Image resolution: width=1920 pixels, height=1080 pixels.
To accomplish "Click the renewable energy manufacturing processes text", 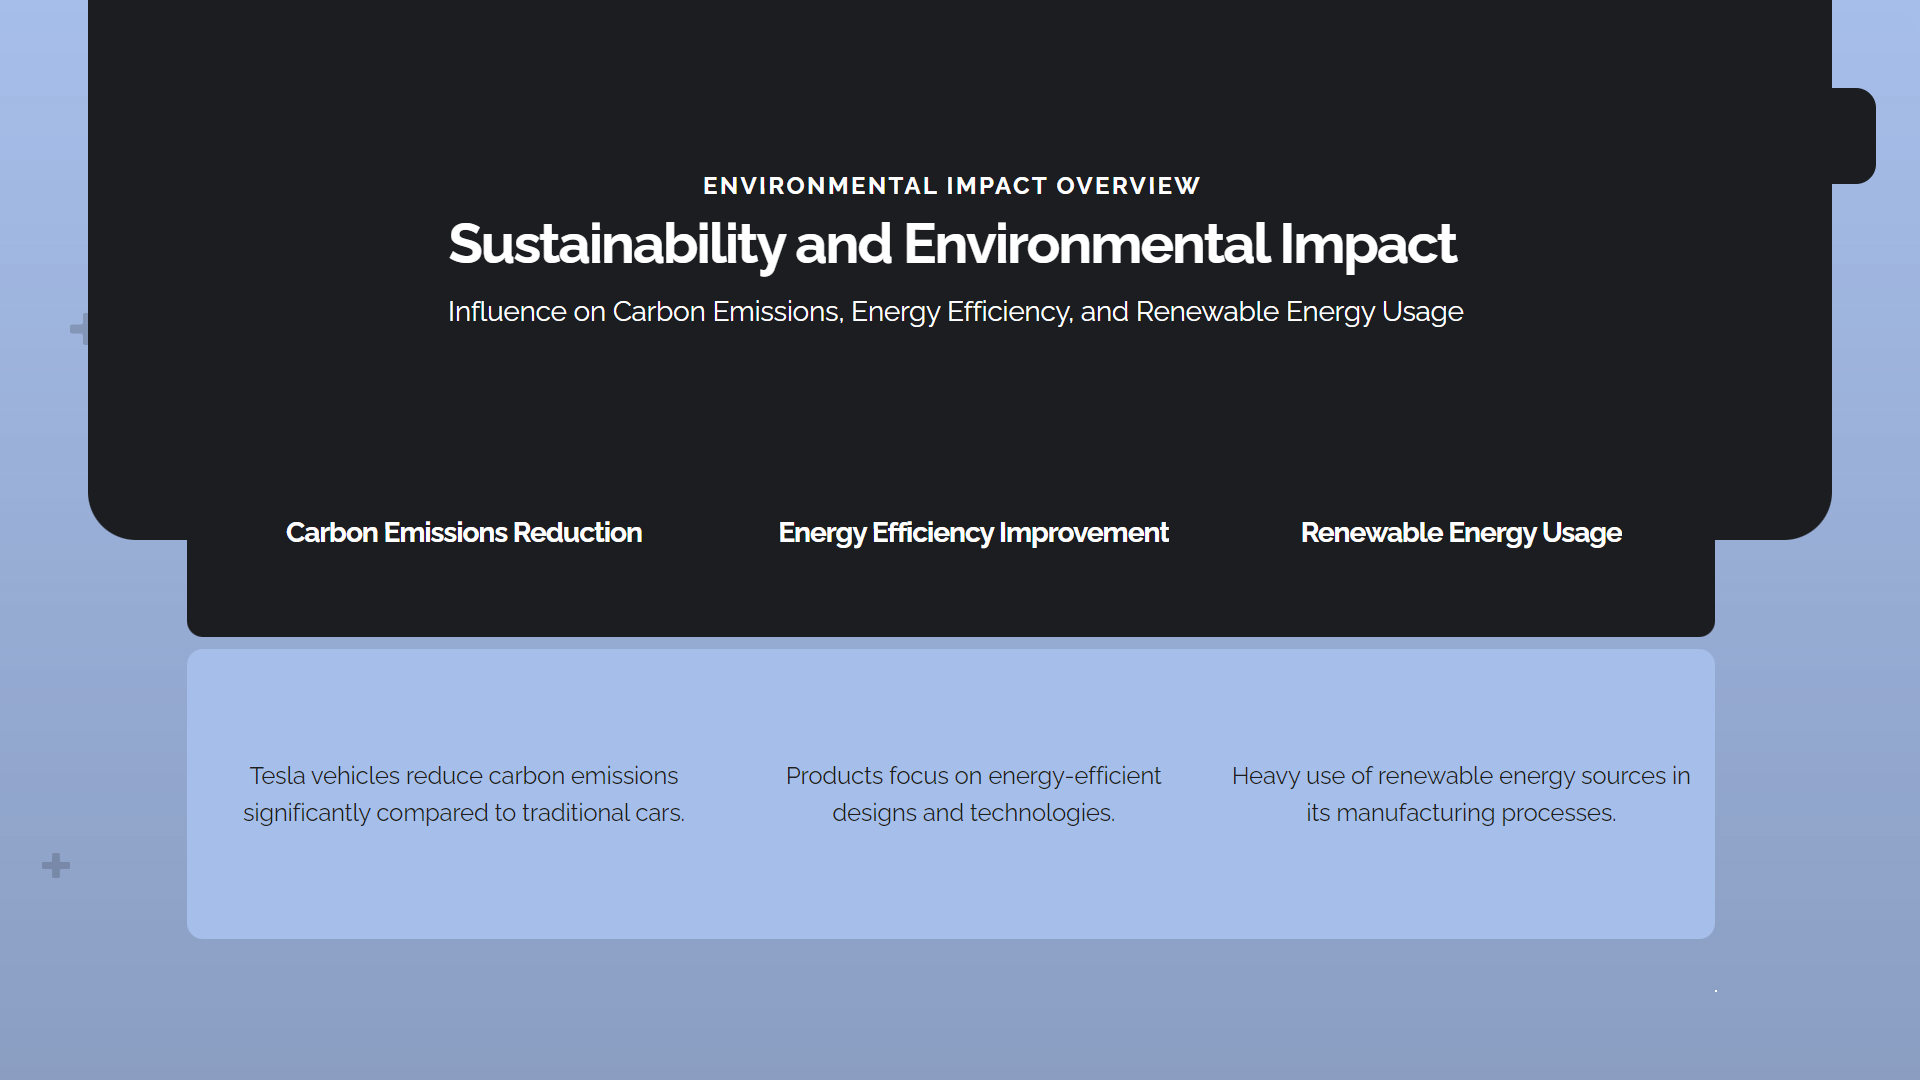I will coord(1460,794).
